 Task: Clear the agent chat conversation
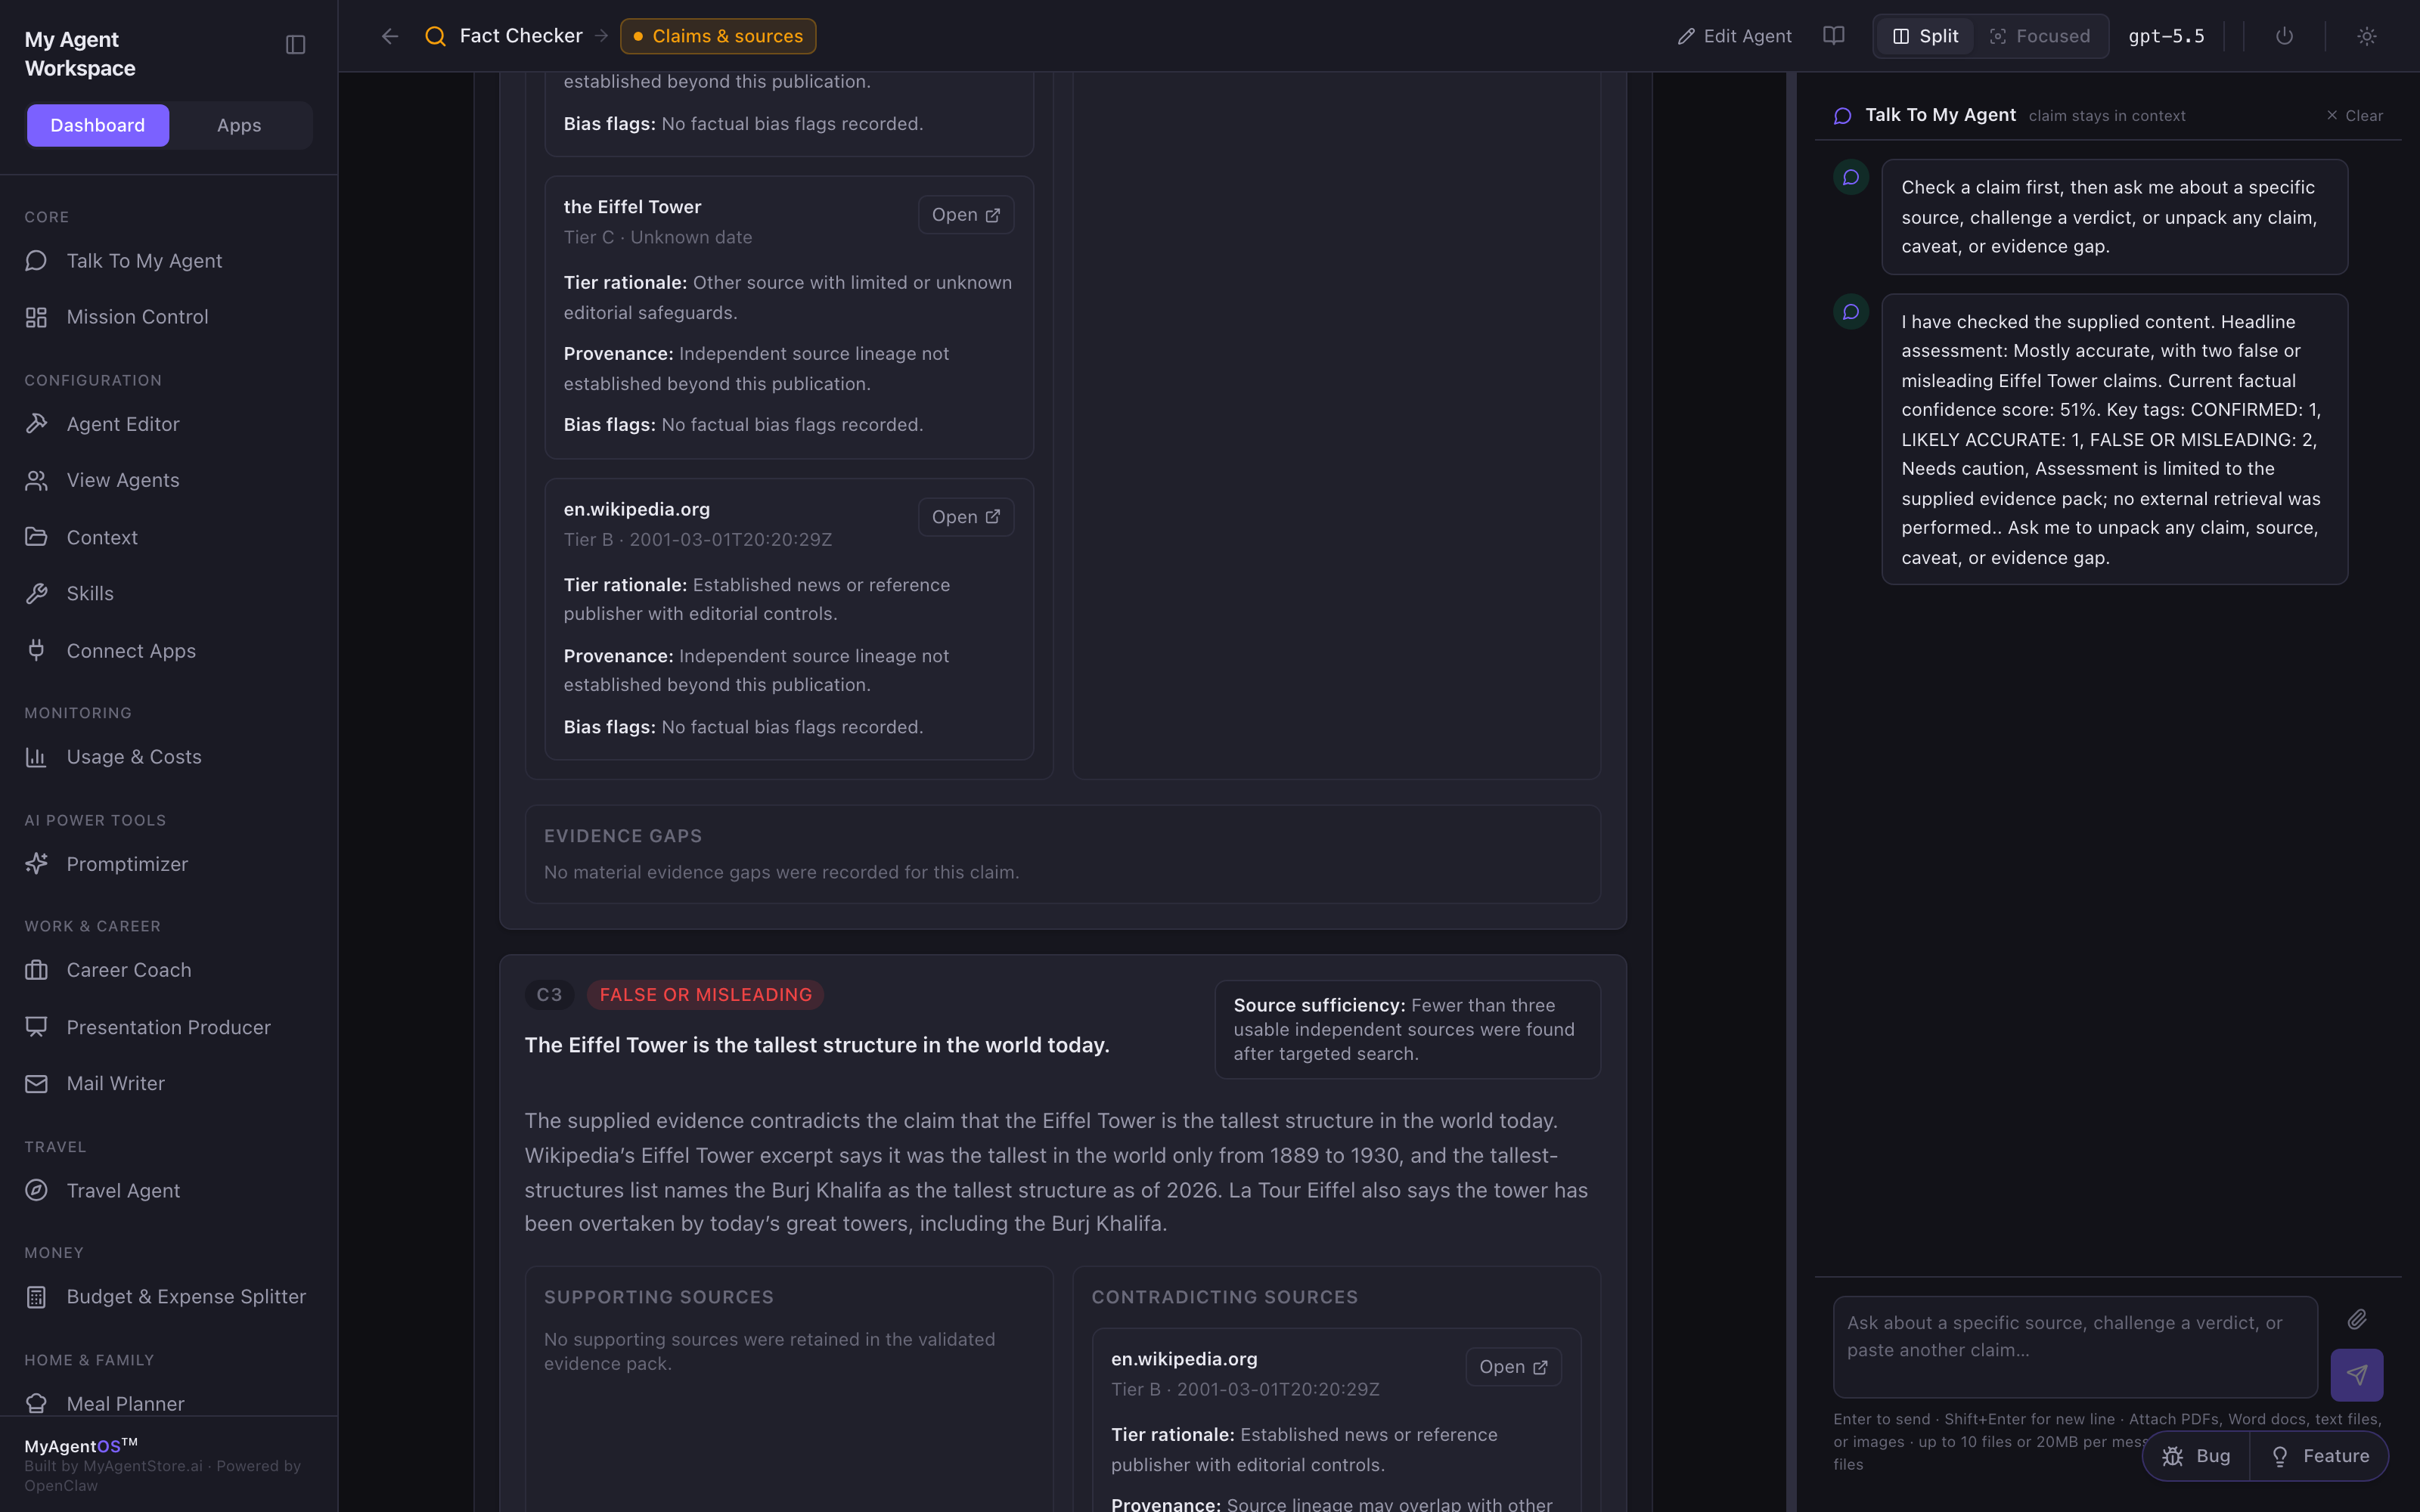[x=2354, y=116]
